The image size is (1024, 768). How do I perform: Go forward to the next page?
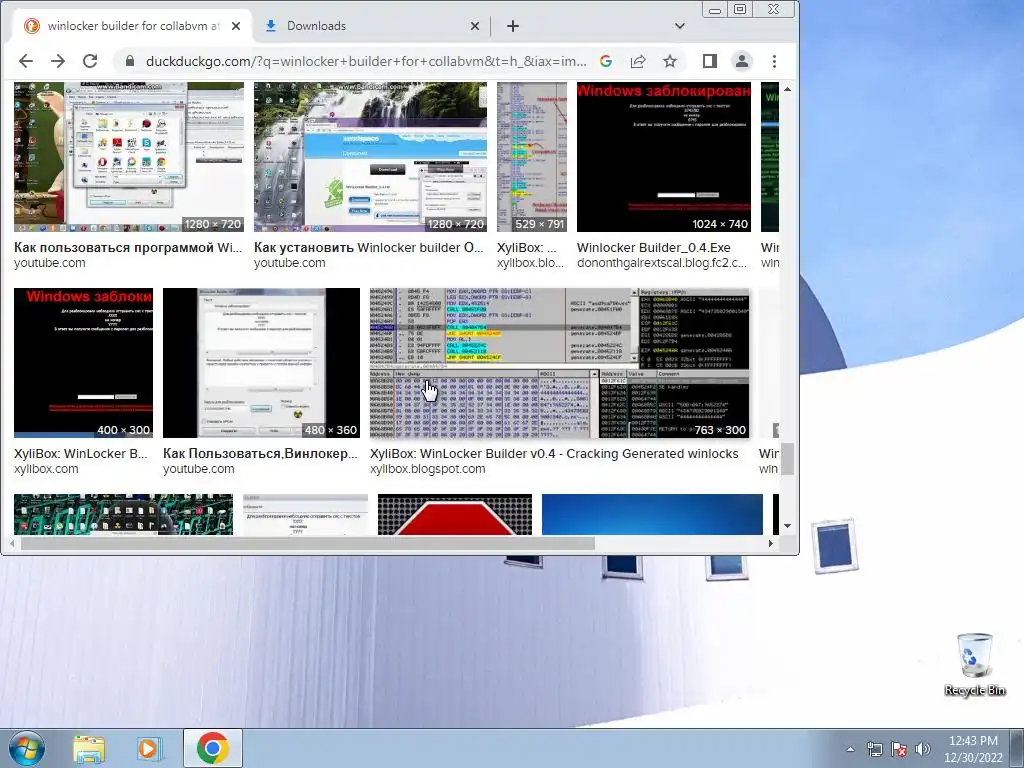coord(58,61)
